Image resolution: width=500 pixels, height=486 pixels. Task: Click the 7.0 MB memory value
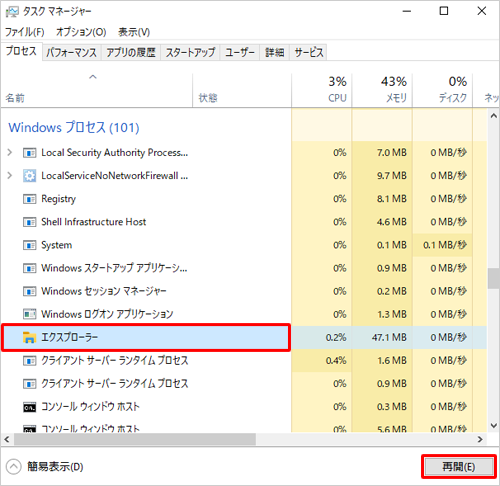click(392, 153)
